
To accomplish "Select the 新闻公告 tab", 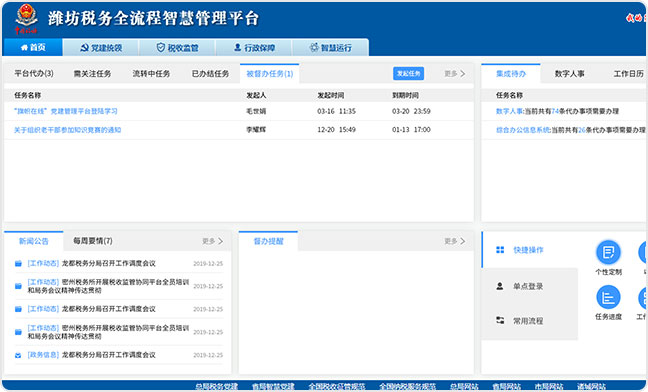I will [x=33, y=241].
